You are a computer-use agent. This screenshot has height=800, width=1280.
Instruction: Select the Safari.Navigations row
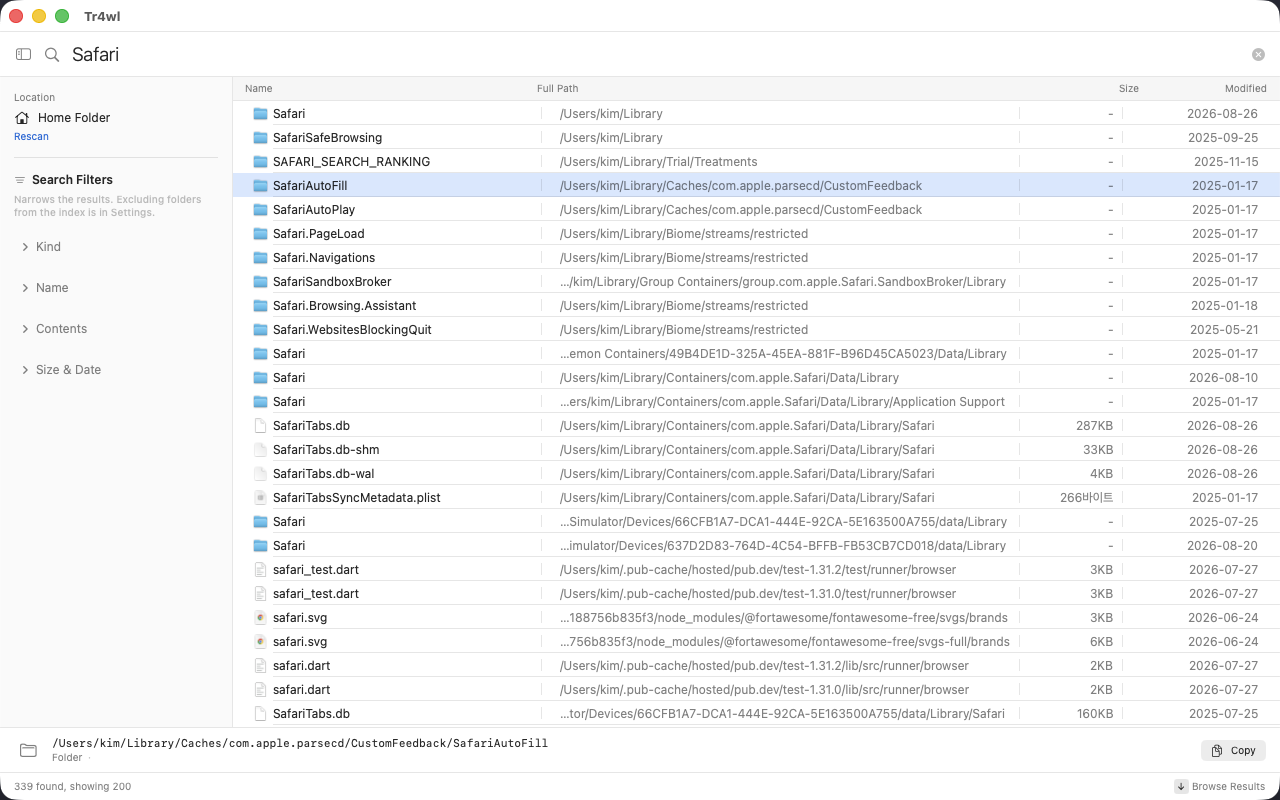pos(756,257)
